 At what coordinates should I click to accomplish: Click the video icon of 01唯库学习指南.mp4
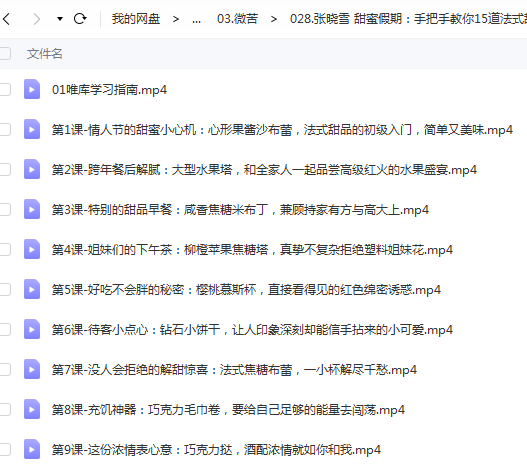point(32,89)
